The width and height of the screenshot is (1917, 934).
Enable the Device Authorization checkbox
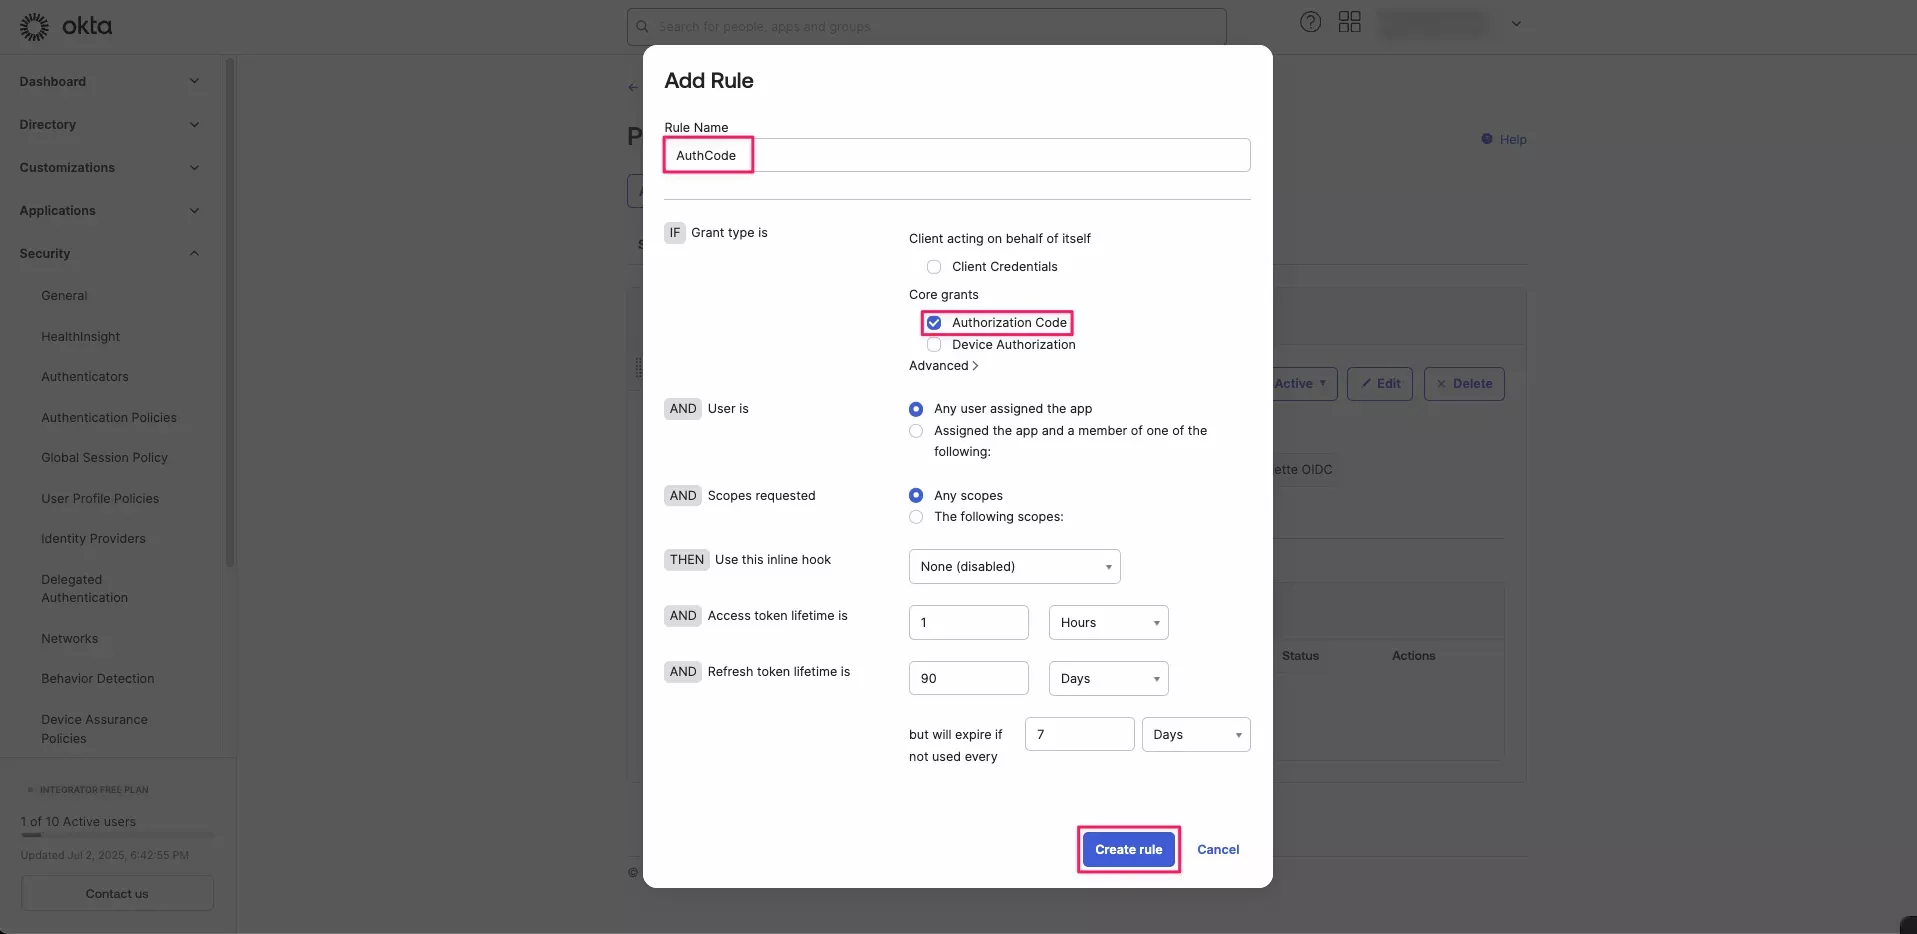[934, 344]
